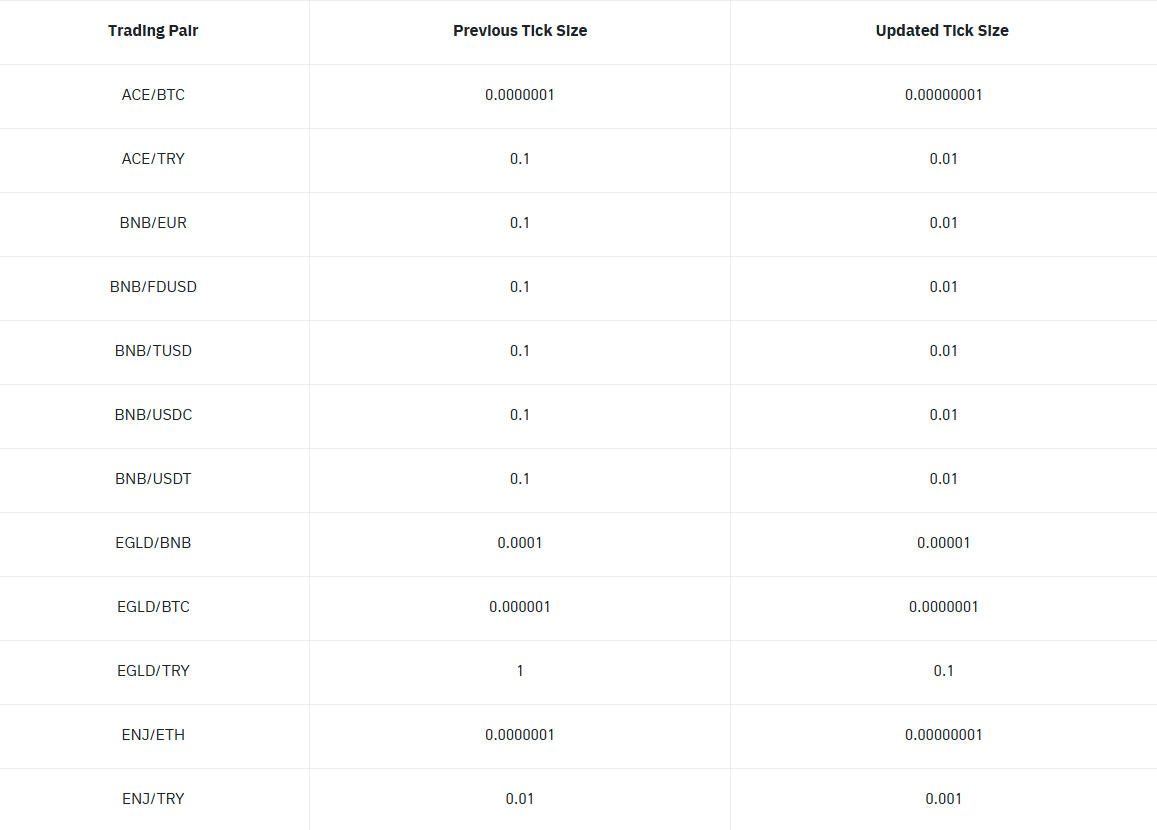Click the BNB/FDUSD pair cell
The image size is (1157, 830).
153,287
